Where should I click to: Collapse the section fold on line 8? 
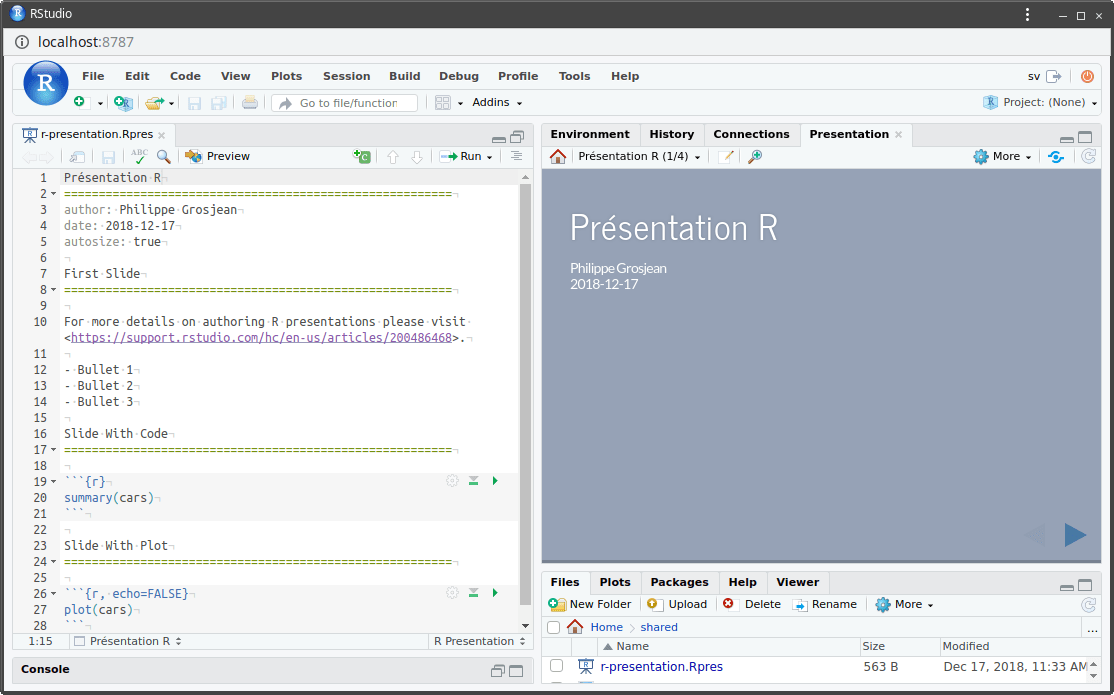pyautogui.click(x=53, y=290)
